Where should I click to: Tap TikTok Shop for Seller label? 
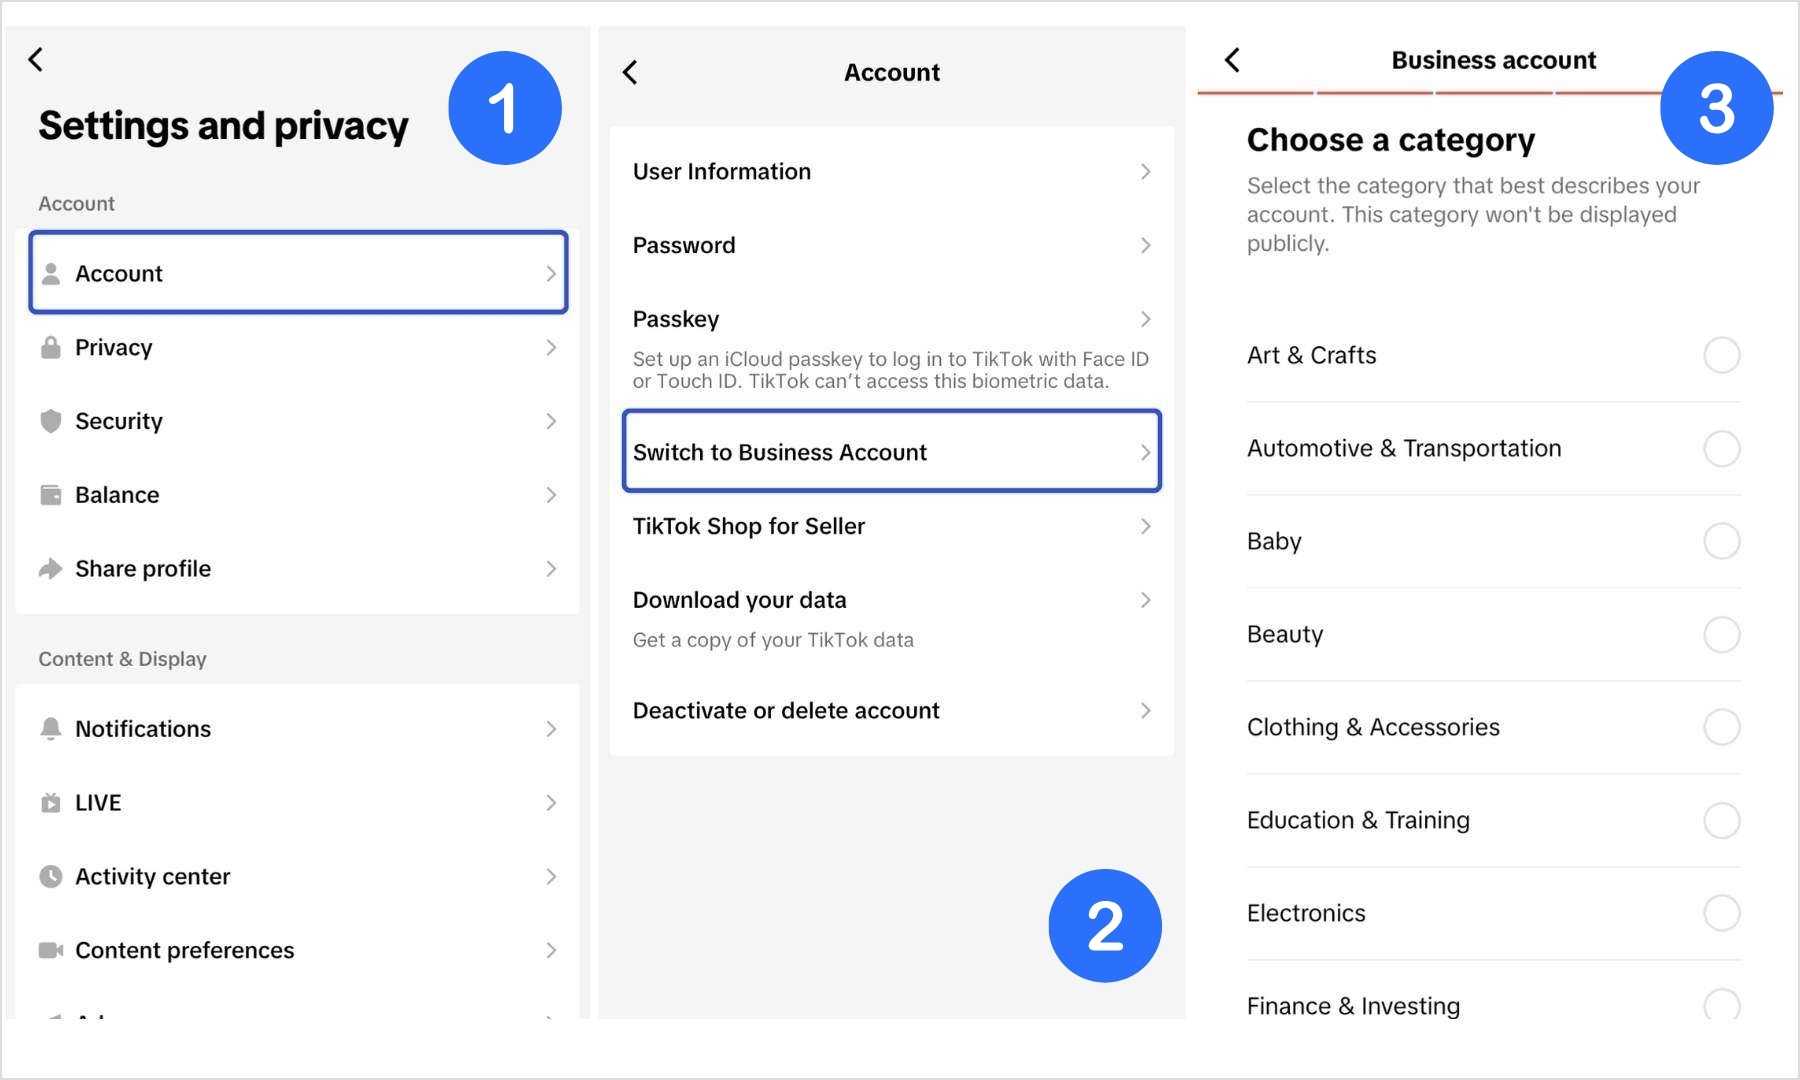(749, 526)
